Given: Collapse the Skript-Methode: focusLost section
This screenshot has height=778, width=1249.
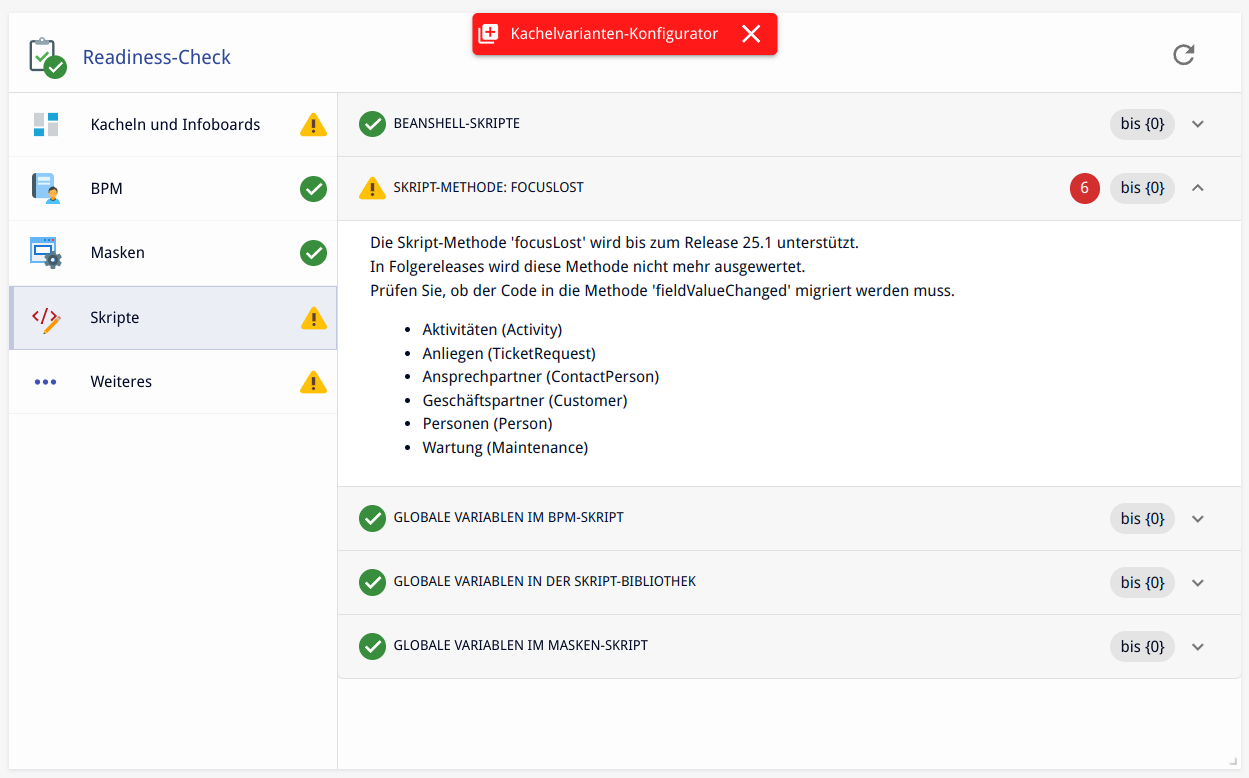Looking at the screenshot, I should pyautogui.click(x=1198, y=188).
